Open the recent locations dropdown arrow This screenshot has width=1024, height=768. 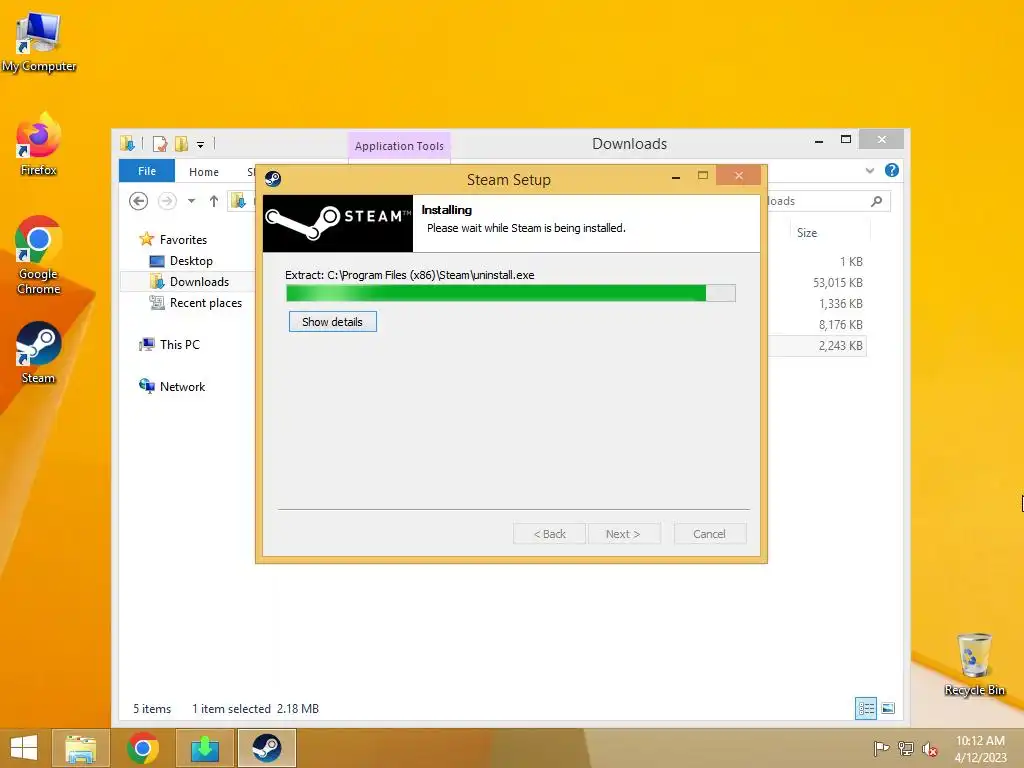(x=191, y=201)
